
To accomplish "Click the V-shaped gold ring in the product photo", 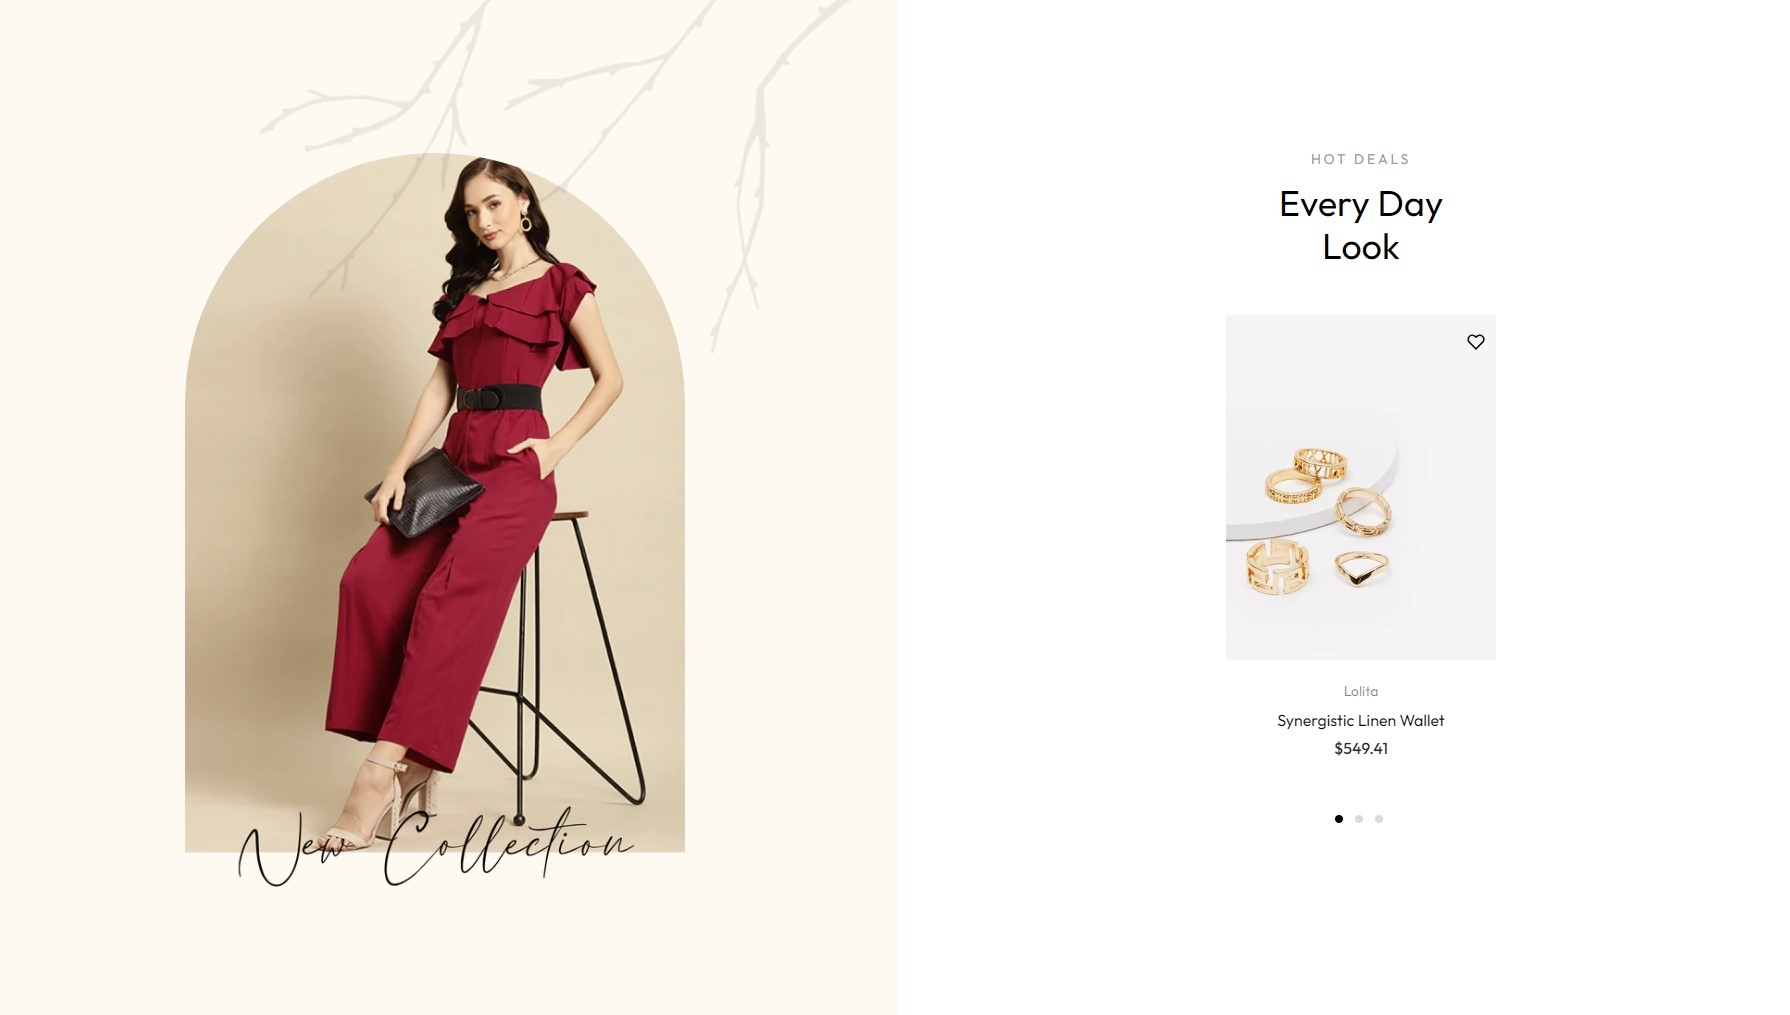I will pos(1358,569).
